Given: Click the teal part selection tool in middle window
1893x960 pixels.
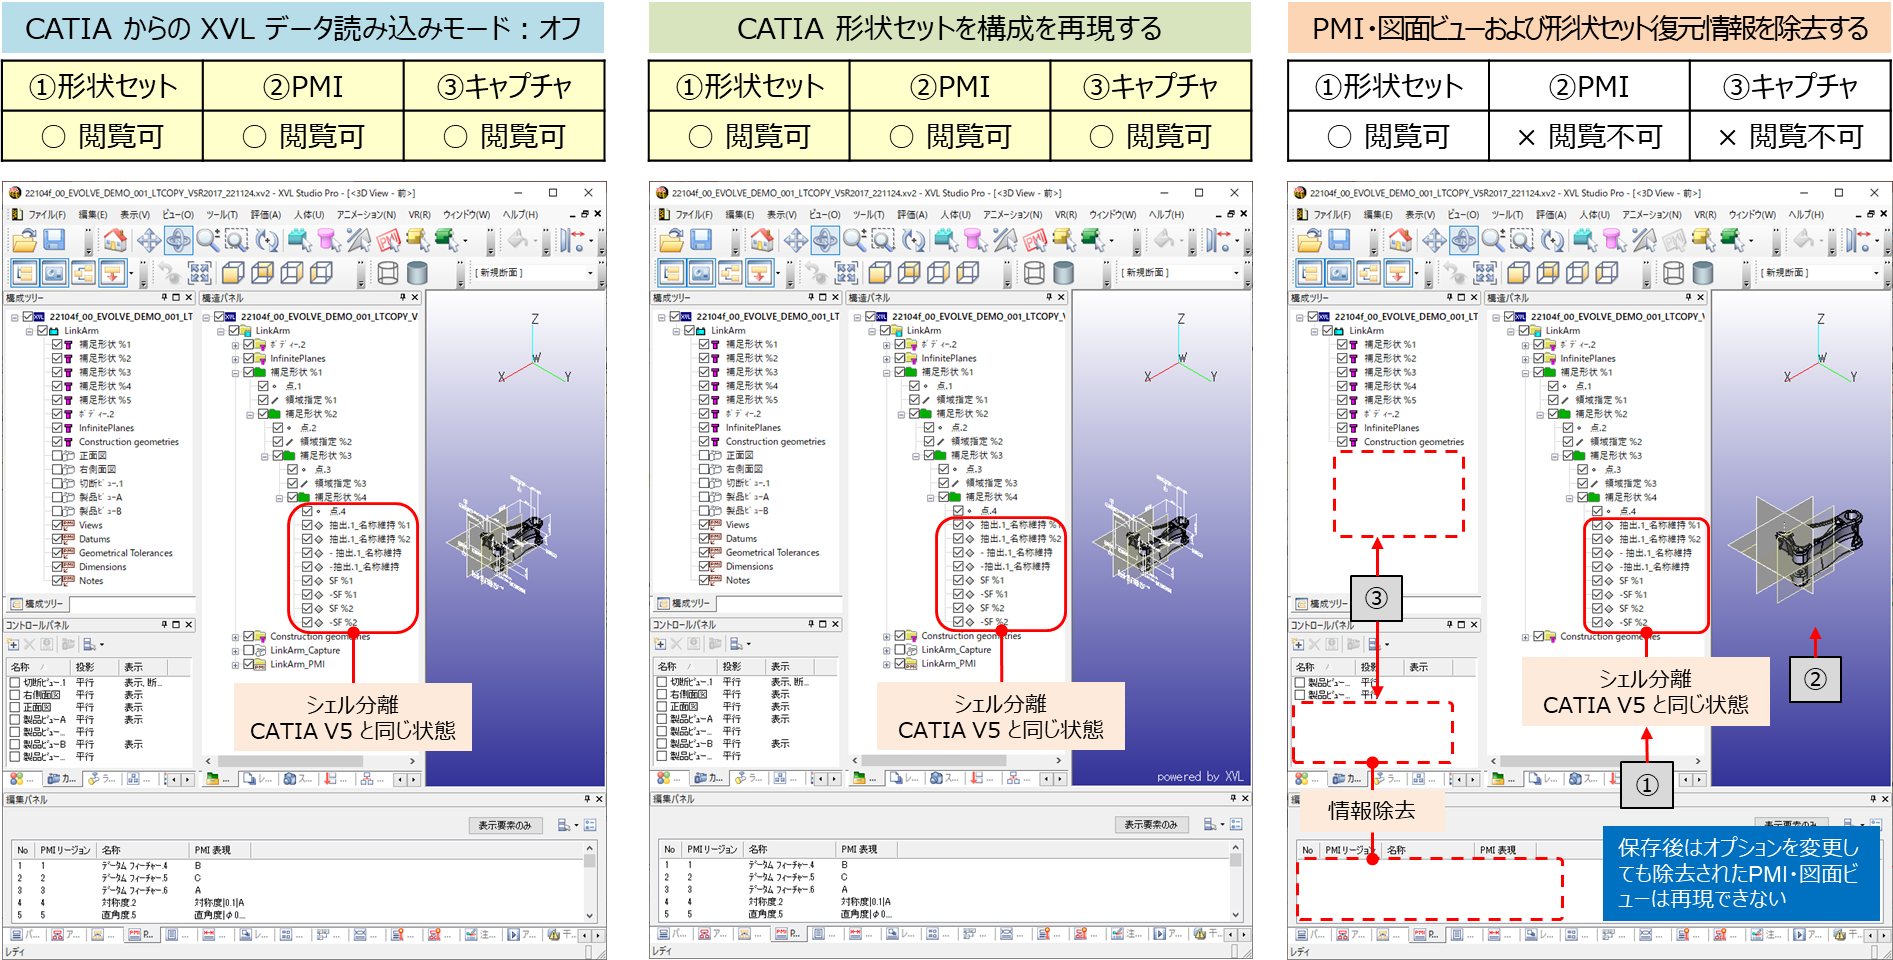Looking at the screenshot, I should 946,240.
